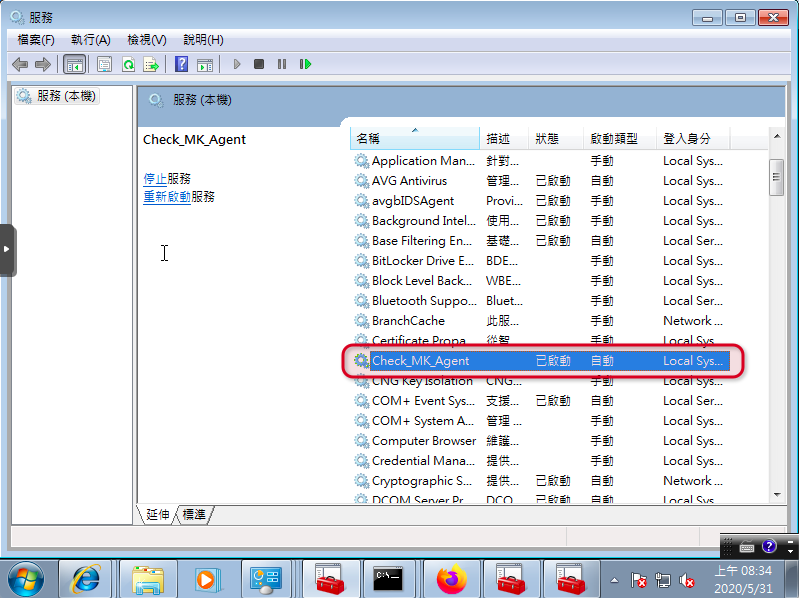Select the Background Intel... service row
The width and height of the screenshot is (799, 598).
pyautogui.click(x=541, y=221)
